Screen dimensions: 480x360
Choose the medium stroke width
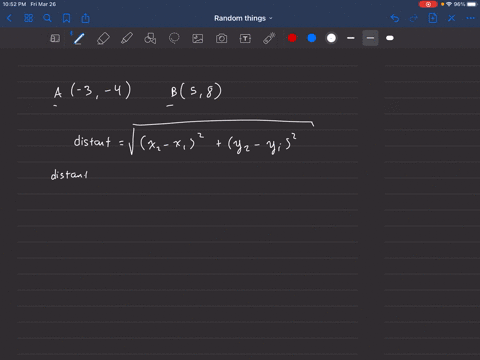point(370,38)
